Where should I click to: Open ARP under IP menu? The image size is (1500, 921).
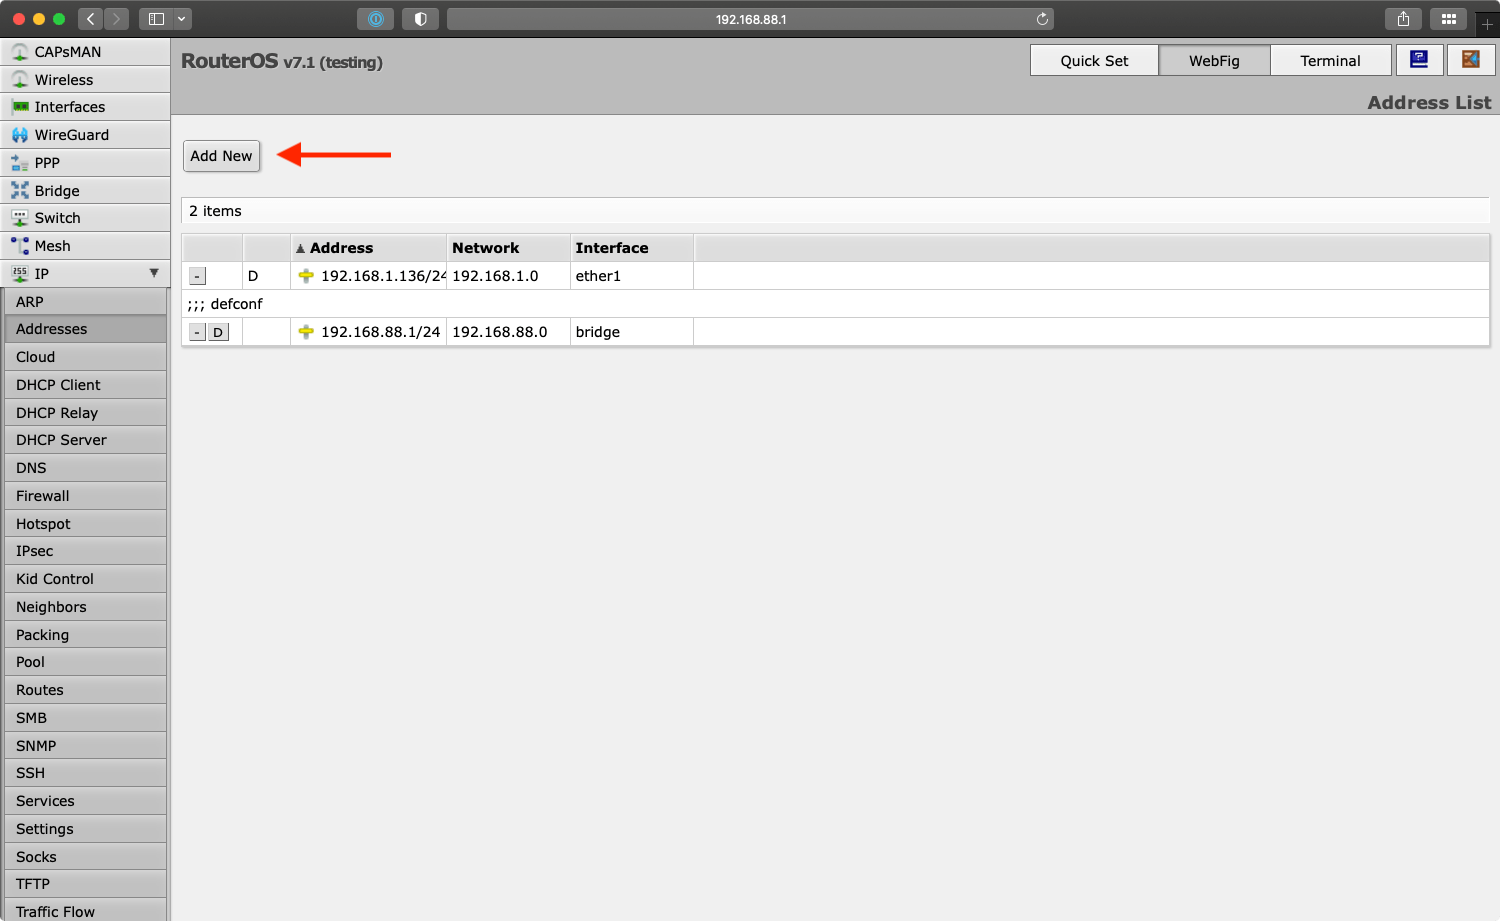point(85,302)
